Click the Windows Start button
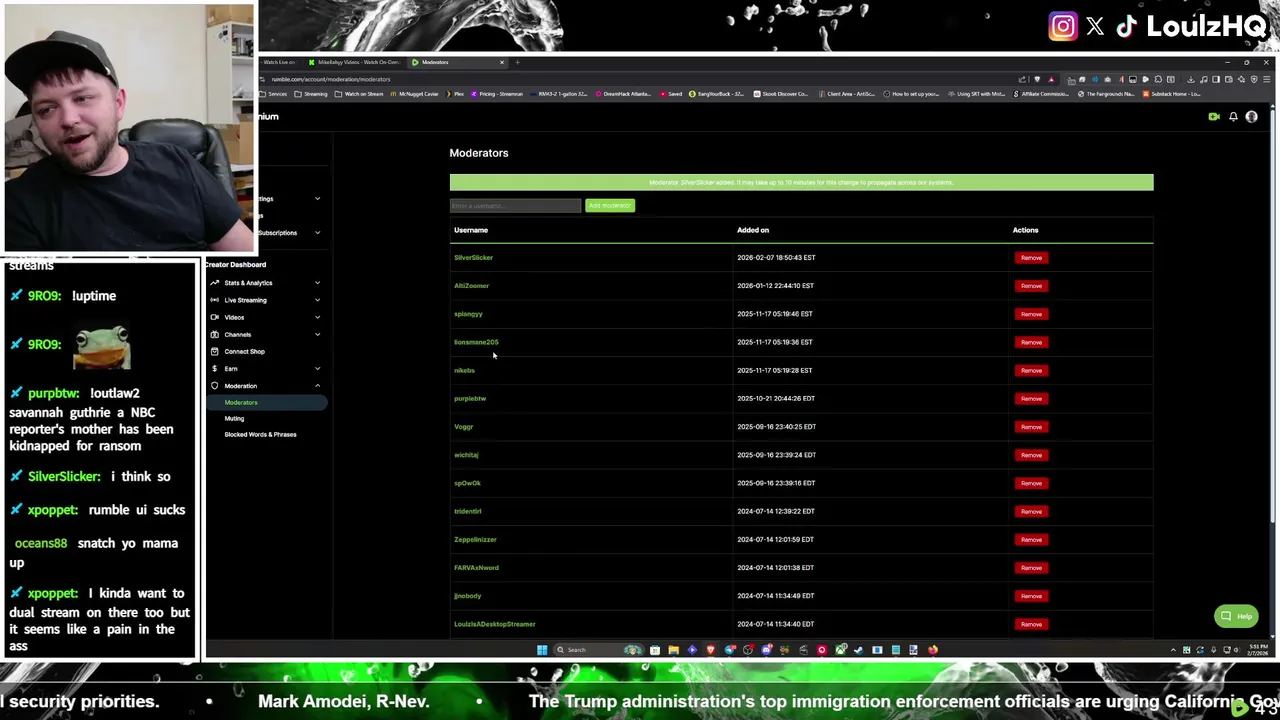The image size is (1280, 720). [x=542, y=650]
